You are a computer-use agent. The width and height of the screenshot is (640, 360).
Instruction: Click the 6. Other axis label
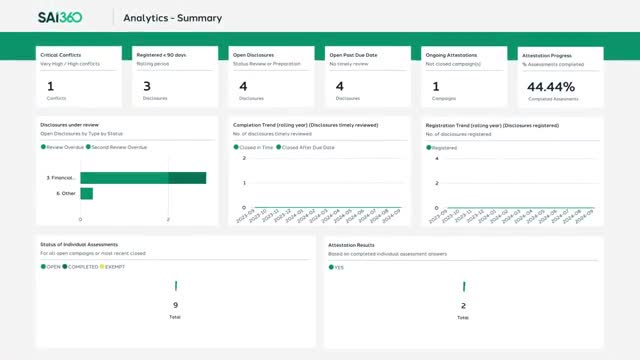(66, 193)
